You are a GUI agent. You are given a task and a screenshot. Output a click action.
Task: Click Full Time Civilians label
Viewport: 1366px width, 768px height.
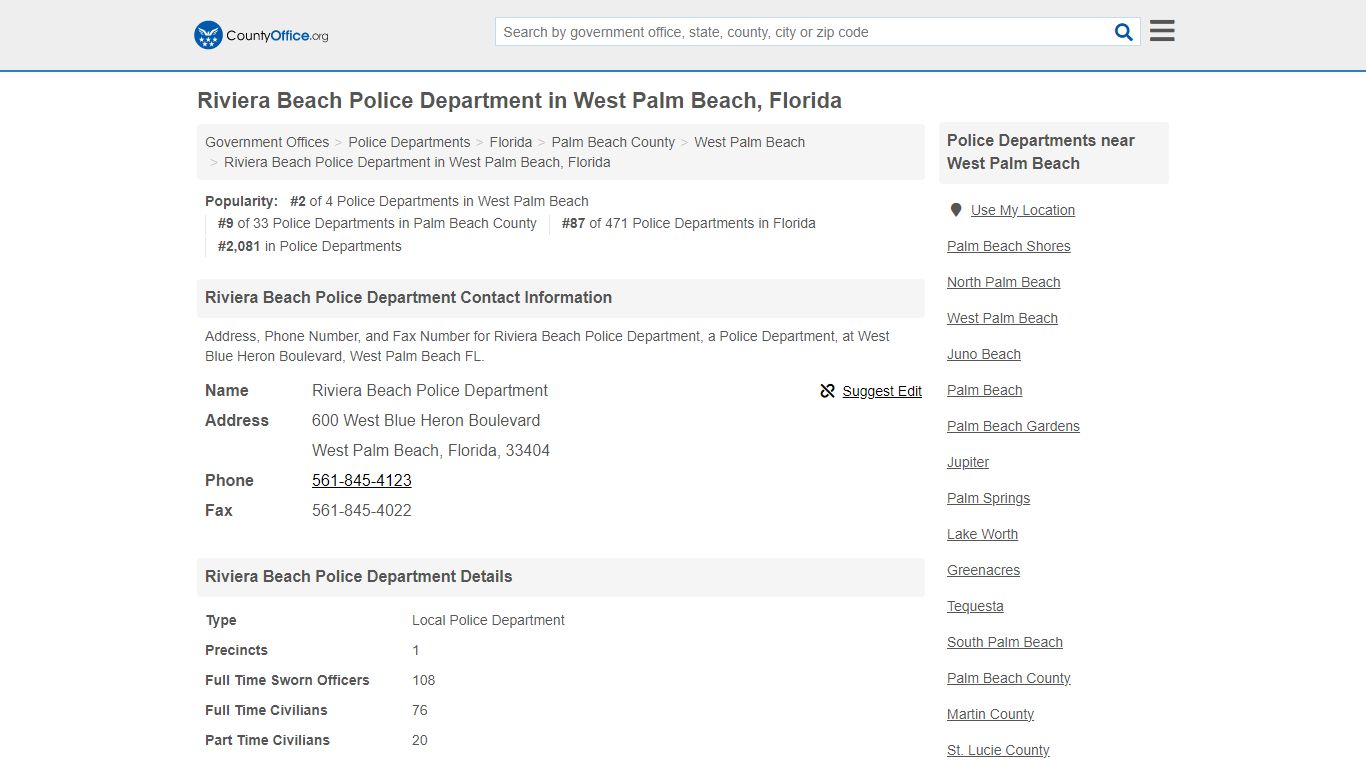(266, 710)
